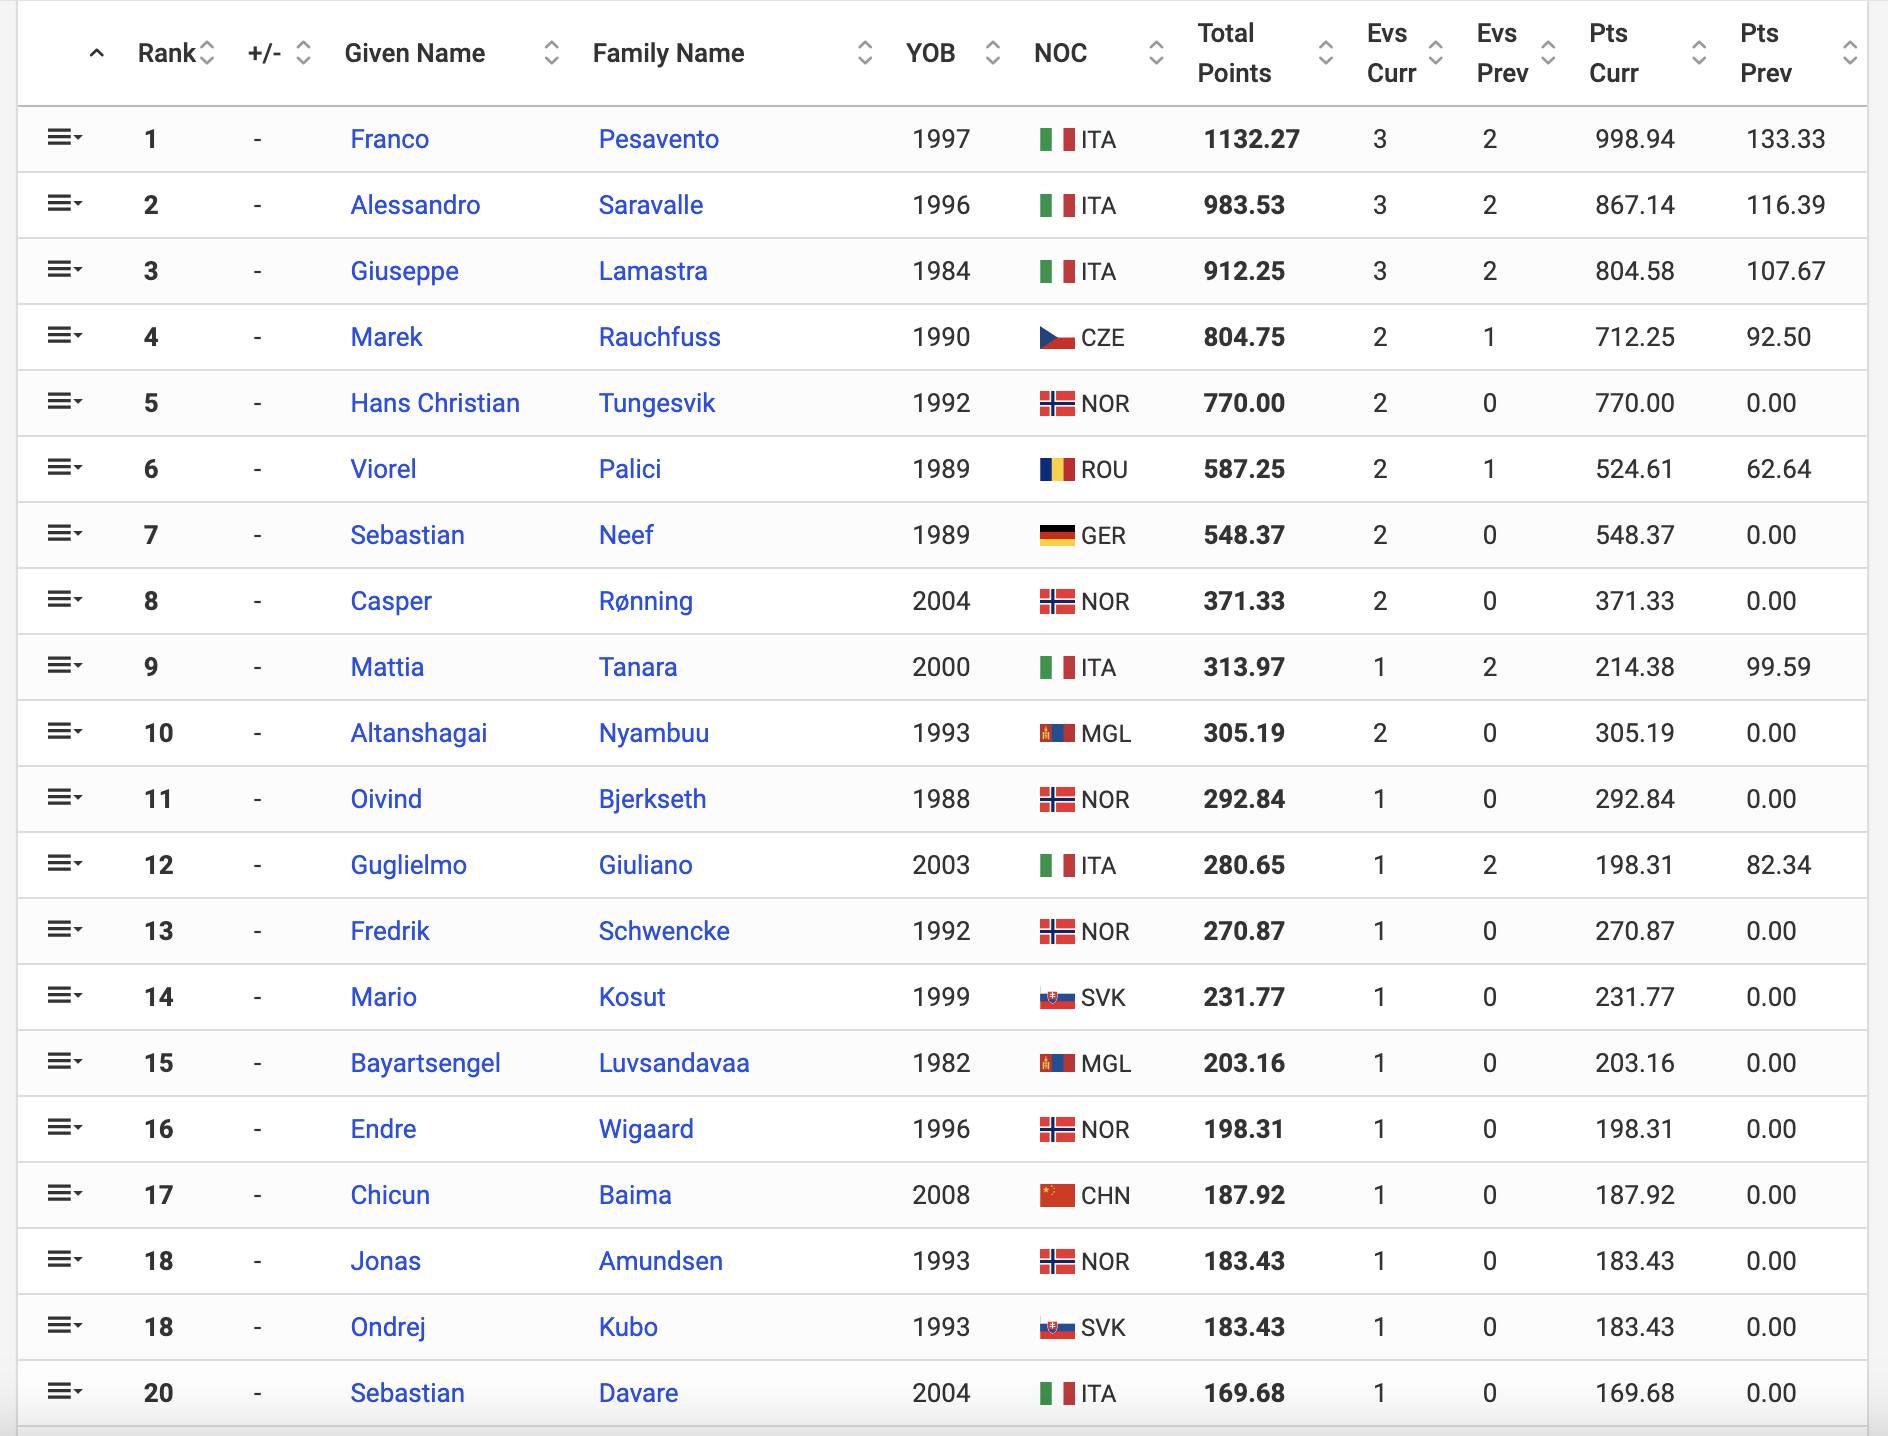Click the Pts Prev sort arrows
The width and height of the screenshot is (1888, 1436).
coord(1850,53)
